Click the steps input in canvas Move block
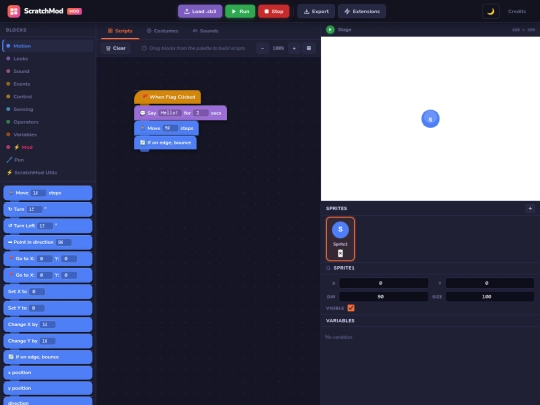 [x=170, y=128]
